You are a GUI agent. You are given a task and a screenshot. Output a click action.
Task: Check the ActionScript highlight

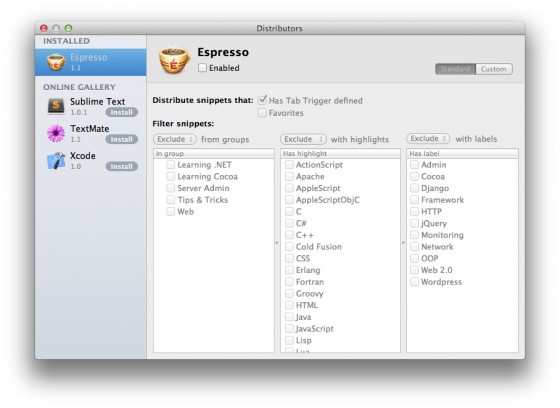(289, 165)
